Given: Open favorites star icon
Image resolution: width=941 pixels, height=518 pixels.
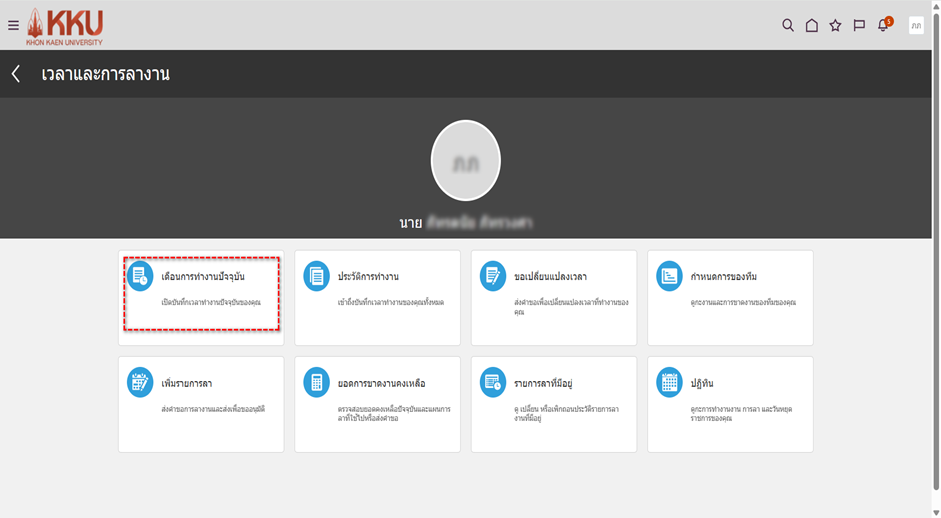Looking at the screenshot, I should [x=835, y=25].
